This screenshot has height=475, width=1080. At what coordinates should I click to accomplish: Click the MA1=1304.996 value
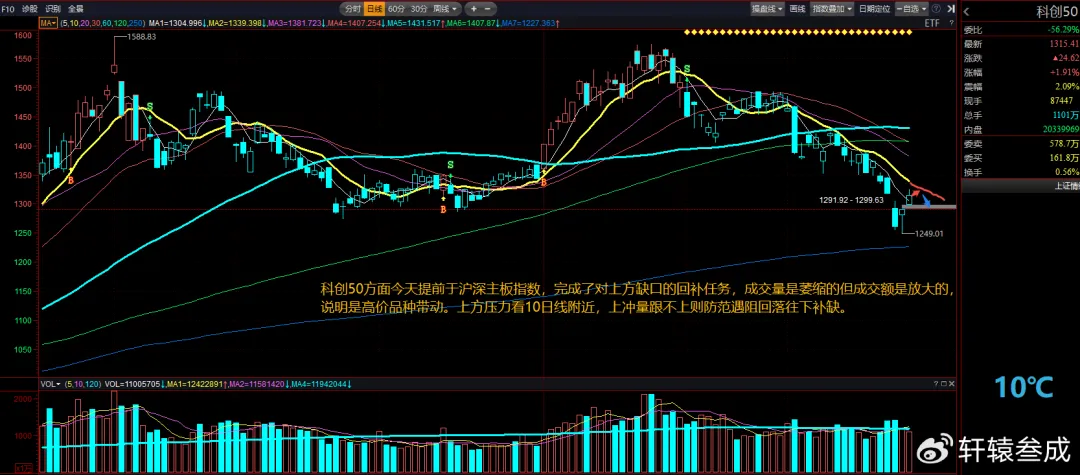click(176, 23)
